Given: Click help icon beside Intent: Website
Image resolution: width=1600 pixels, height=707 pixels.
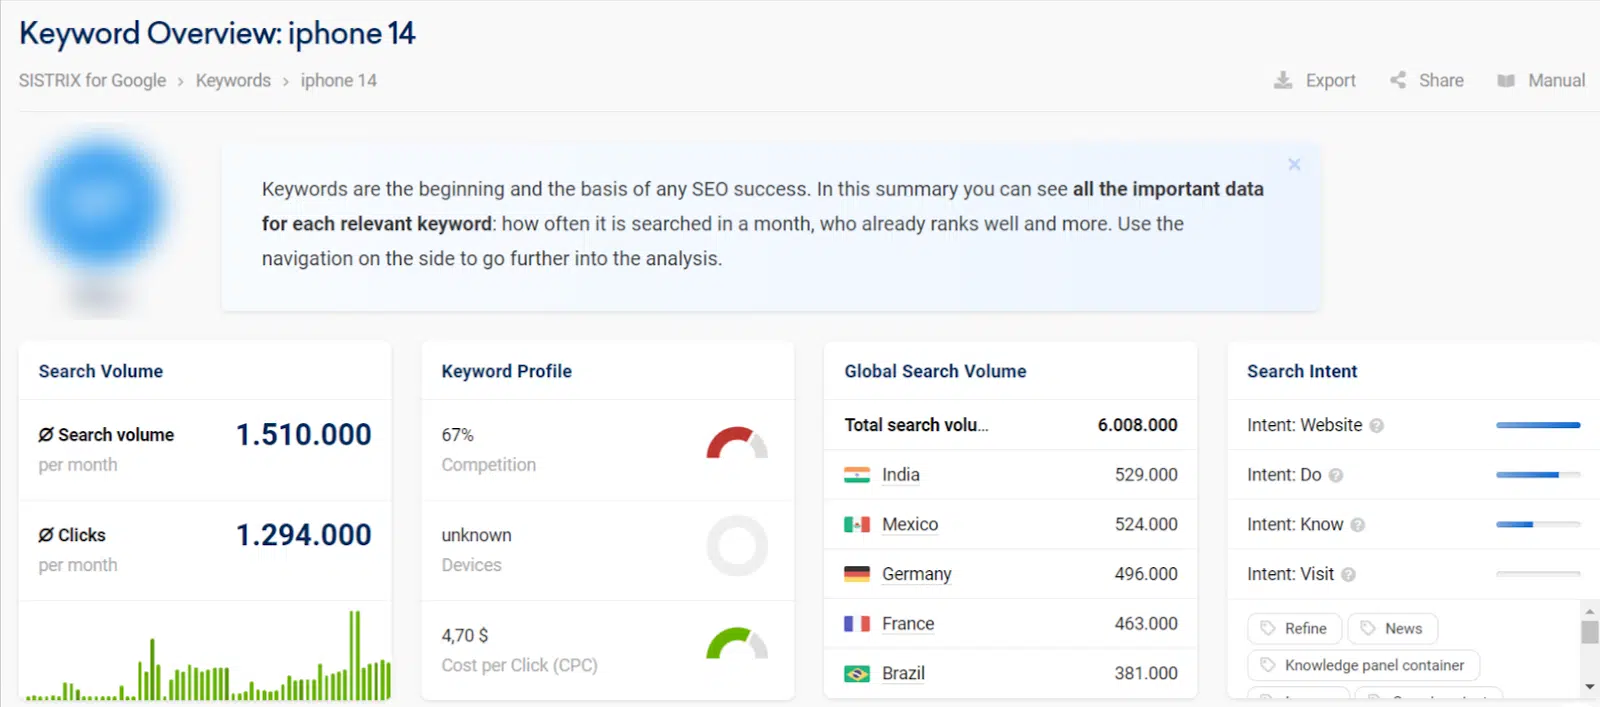Looking at the screenshot, I should (x=1377, y=426).
